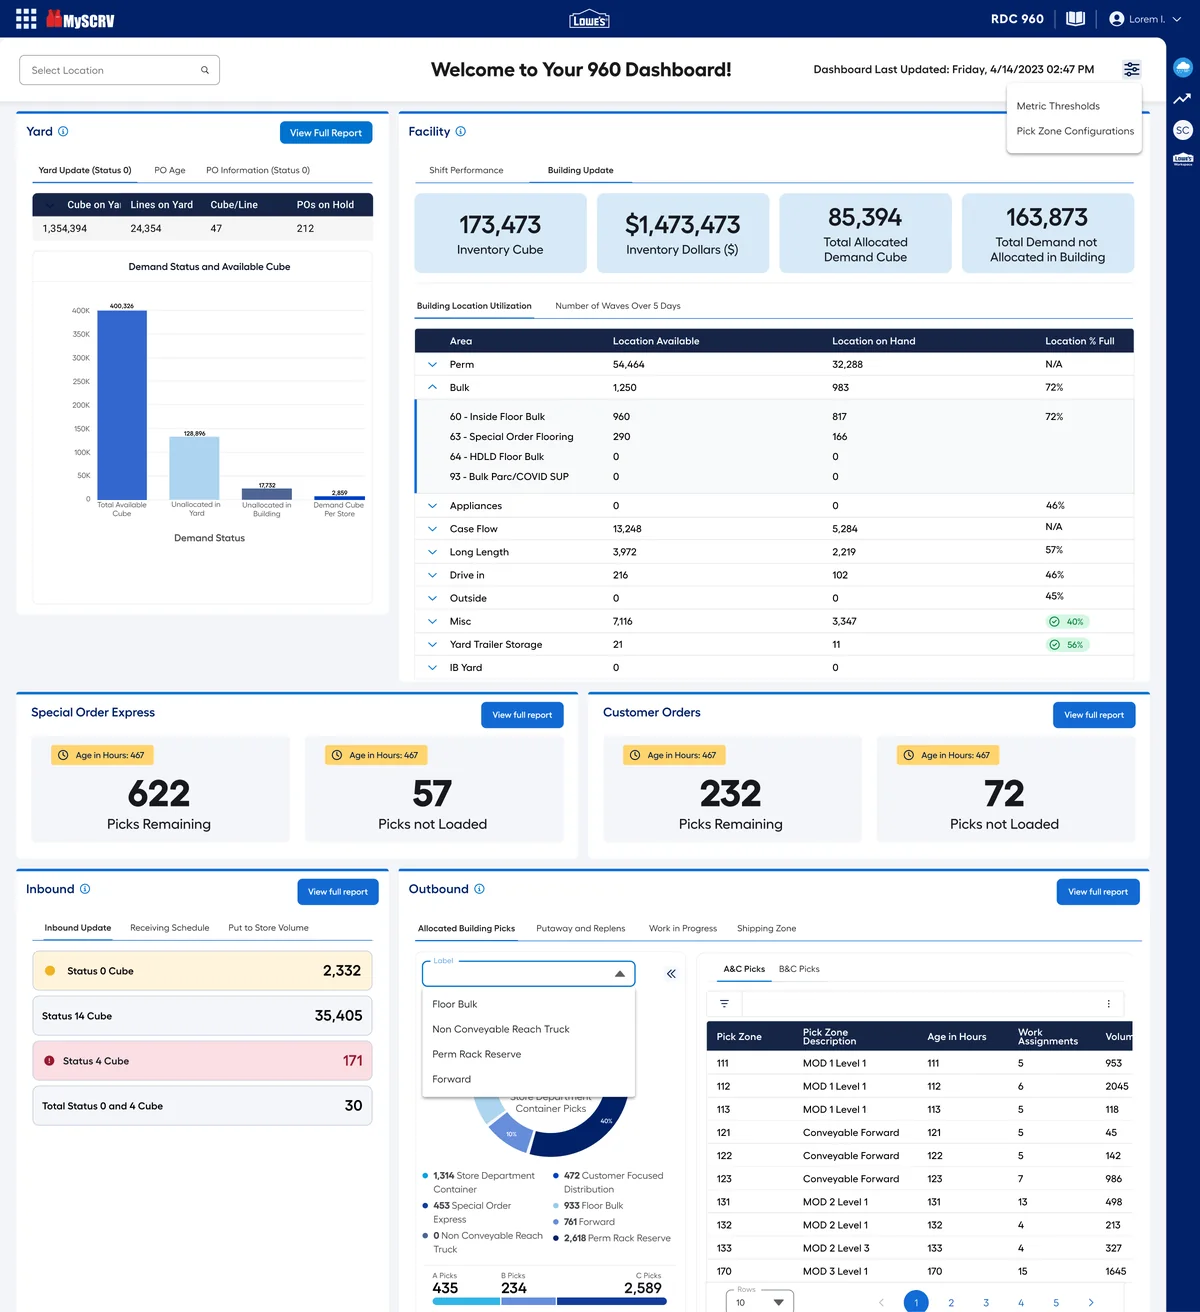
Task: Click the C Picks progress bar segment
Action: (611, 1301)
